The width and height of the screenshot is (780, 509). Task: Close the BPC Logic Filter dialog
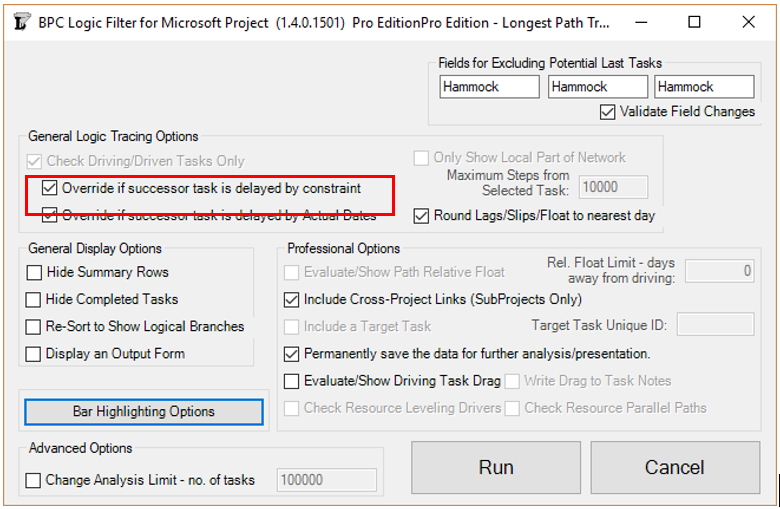pyautogui.click(x=748, y=22)
